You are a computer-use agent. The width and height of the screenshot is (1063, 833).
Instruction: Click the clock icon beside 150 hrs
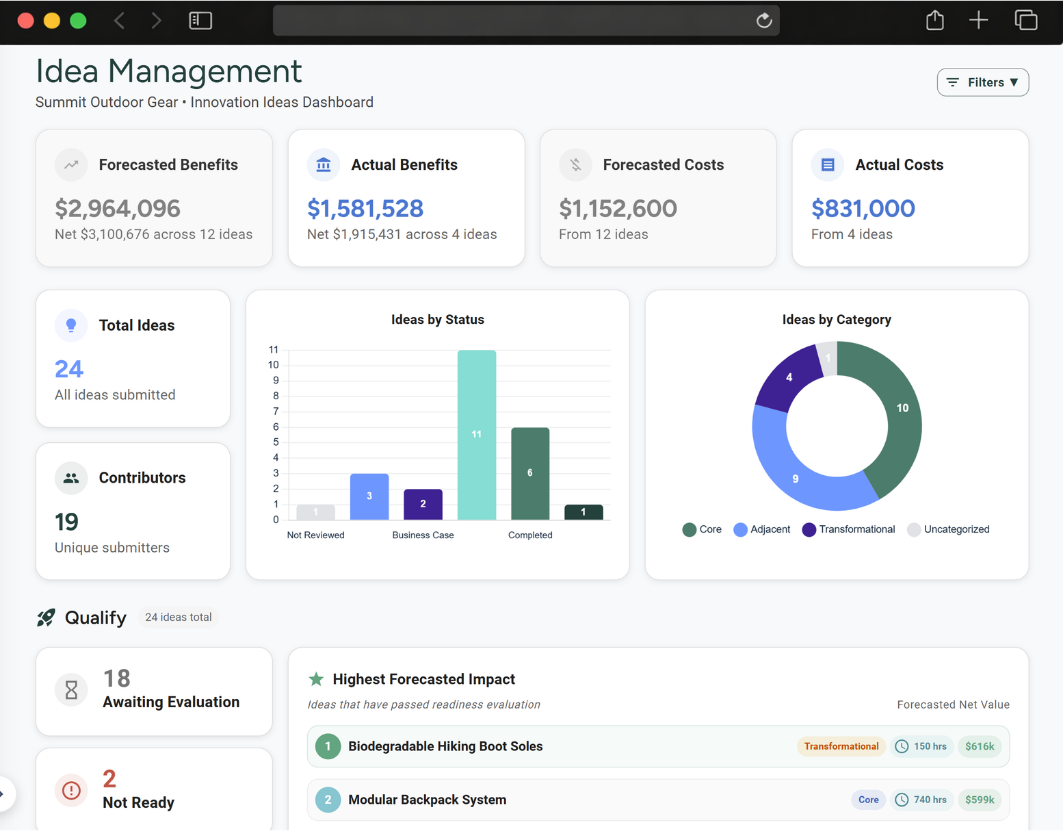(x=902, y=746)
